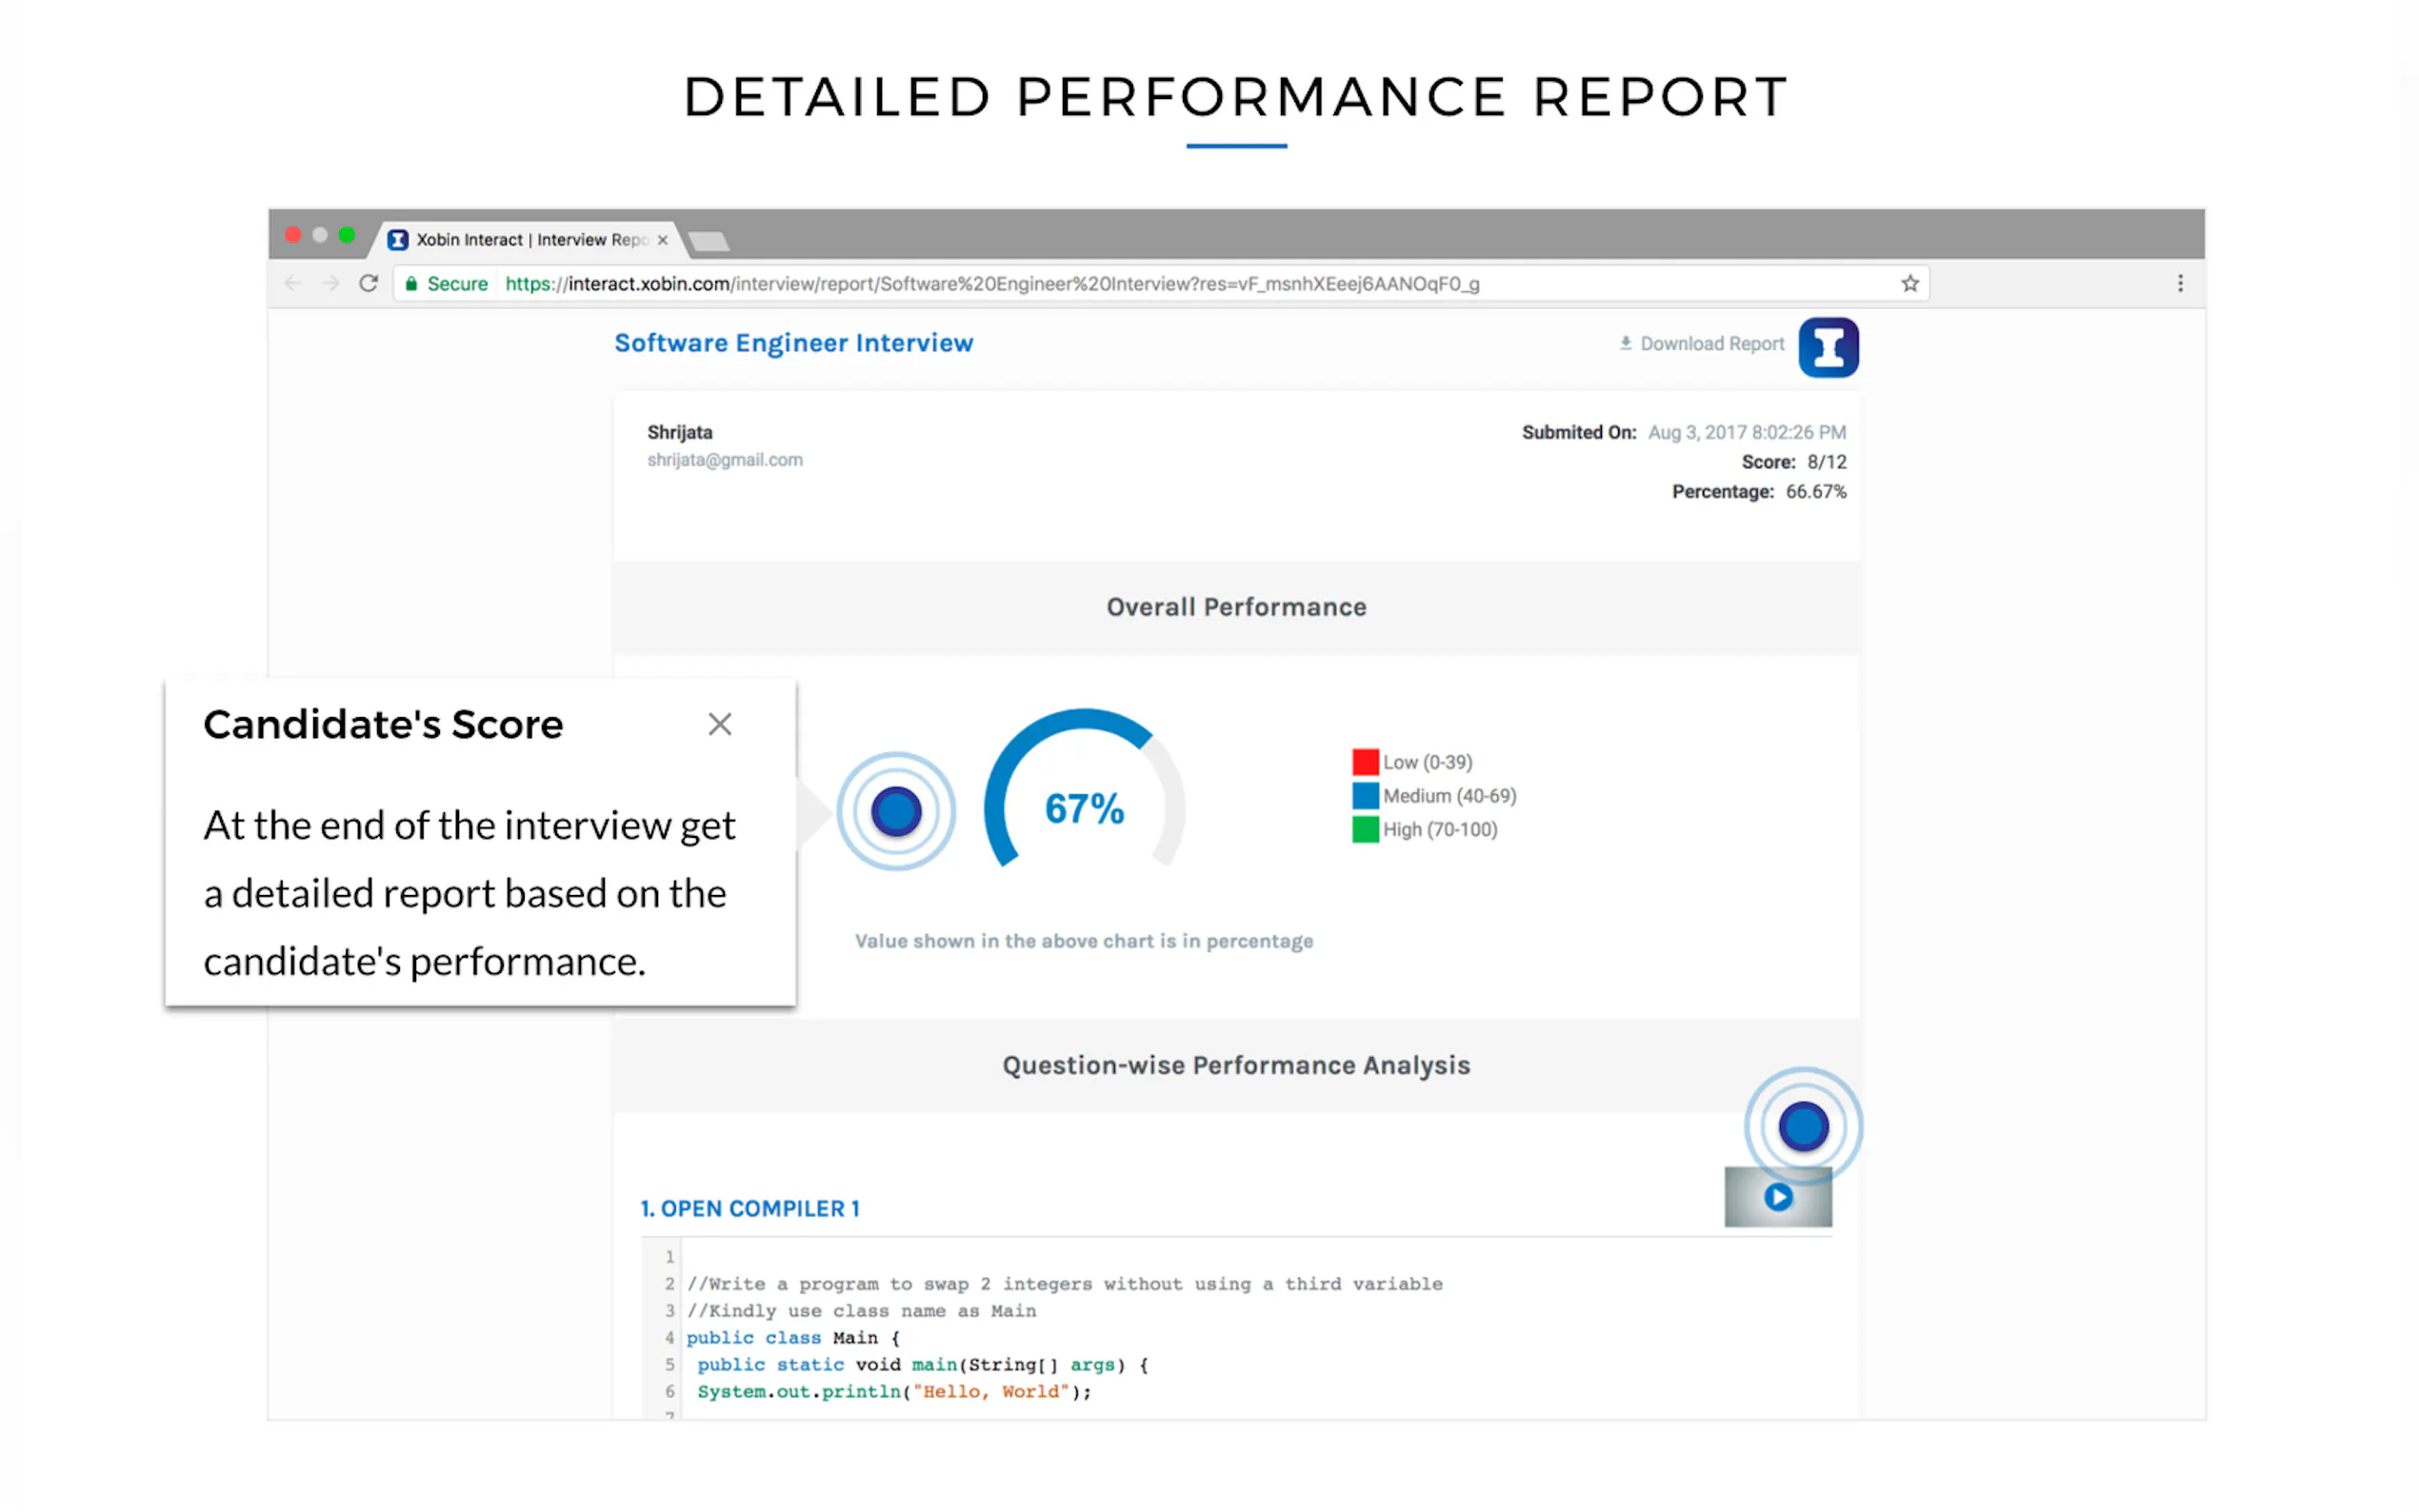Click the Software Engineer Interview title
The width and height of the screenshot is (2419, 1512).
(x=793, y=343)
